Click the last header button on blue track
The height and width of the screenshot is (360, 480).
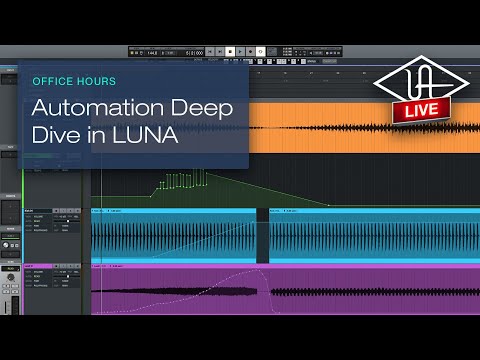[x=78, y=211]
